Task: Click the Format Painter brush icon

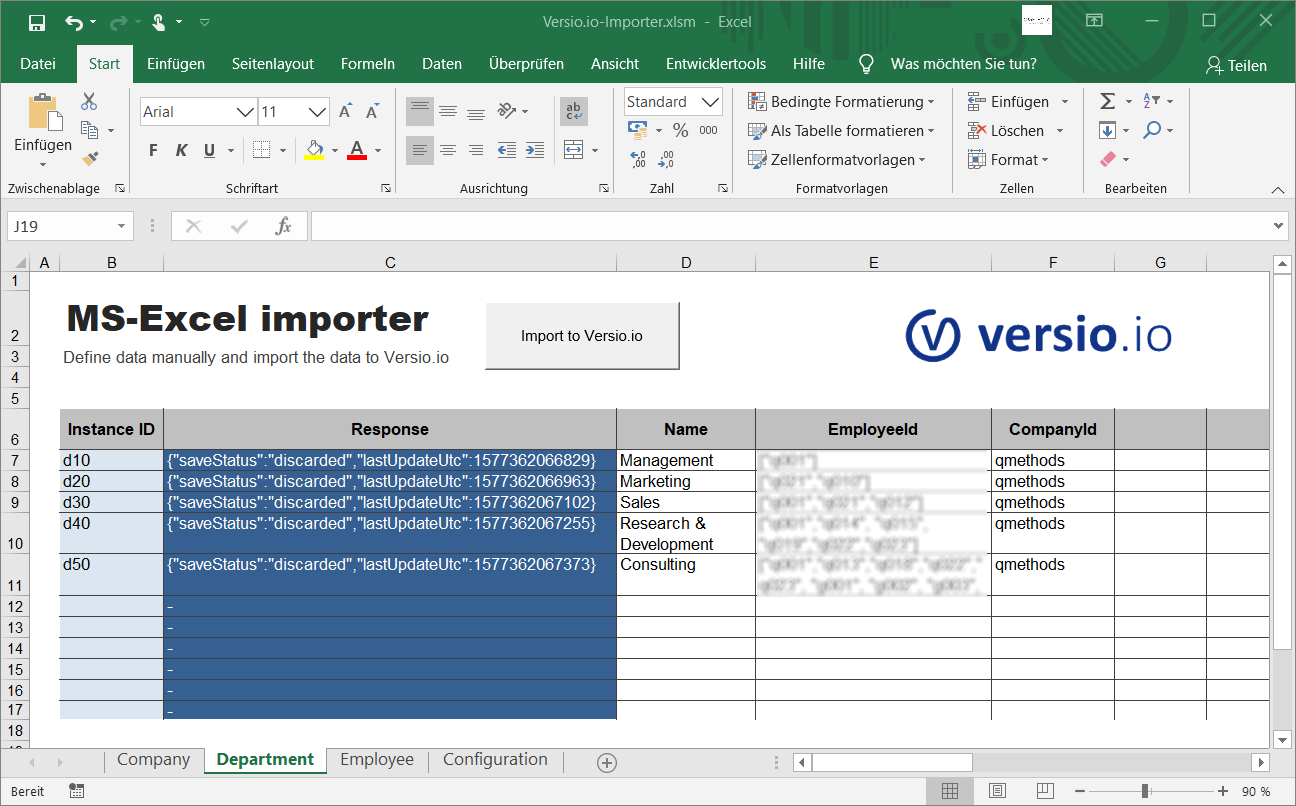Action: 89,158
